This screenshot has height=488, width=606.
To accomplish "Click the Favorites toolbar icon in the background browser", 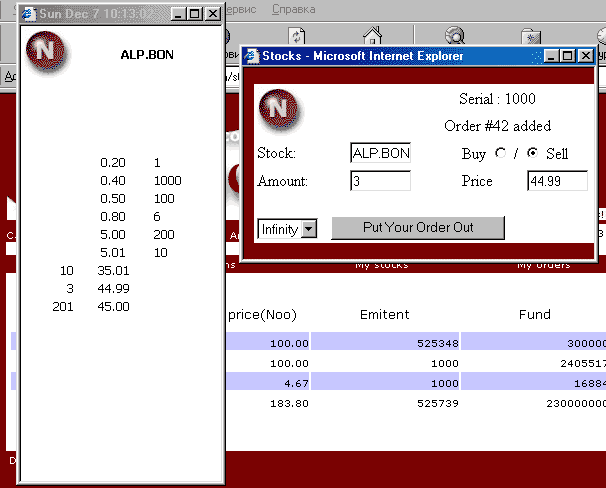I will (x=531, y=36).
